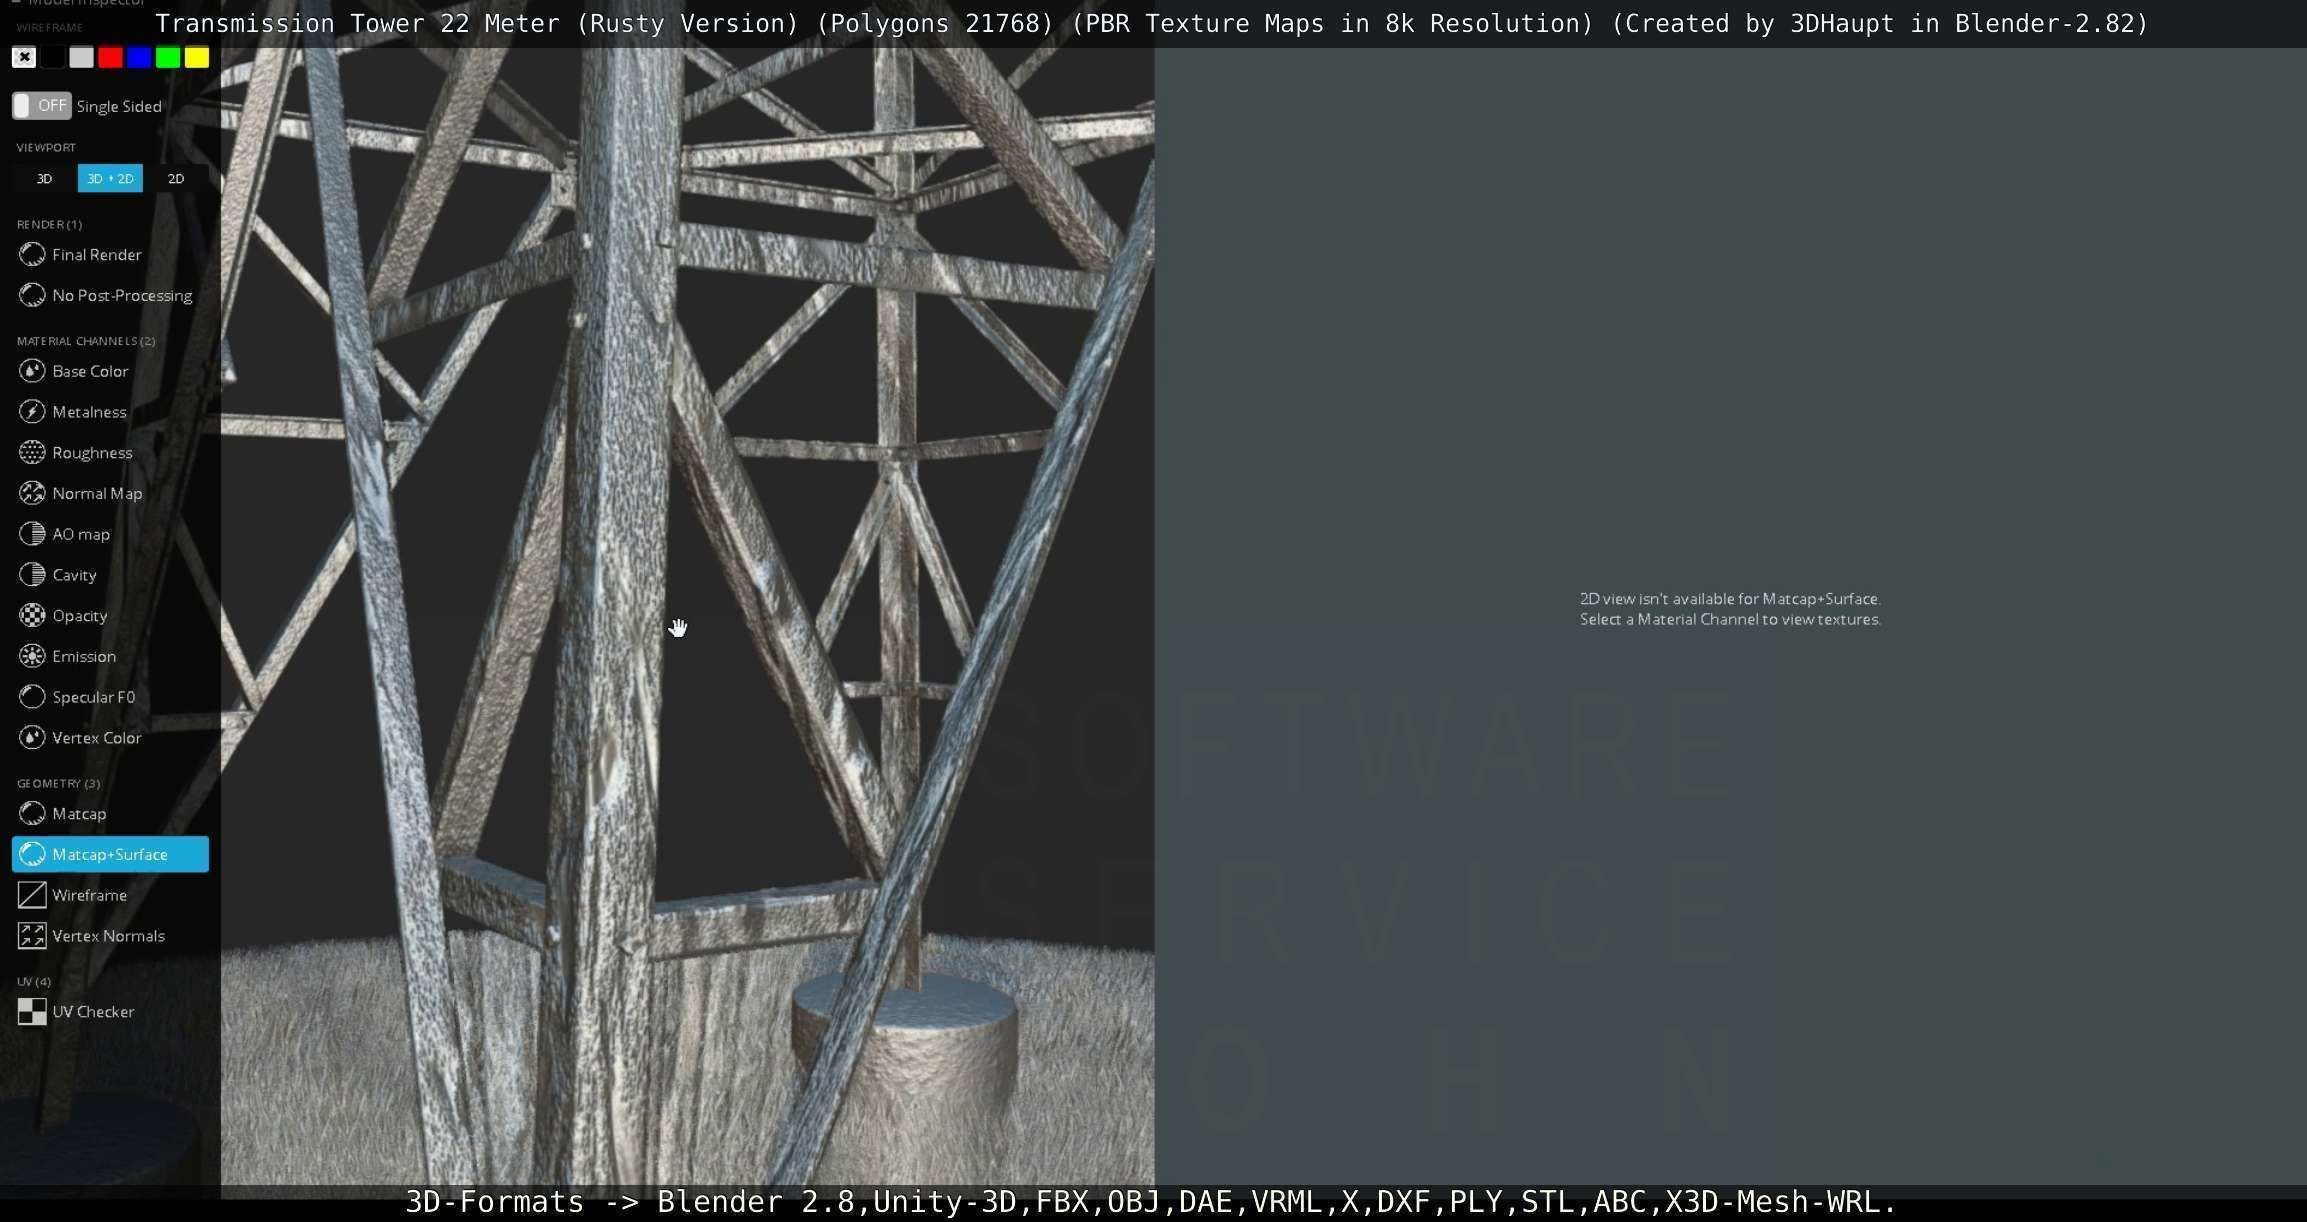Screen dimensions: 2307x1222
Task: Click the 'Select a Material Channel' hint text
Action: 1730,619
